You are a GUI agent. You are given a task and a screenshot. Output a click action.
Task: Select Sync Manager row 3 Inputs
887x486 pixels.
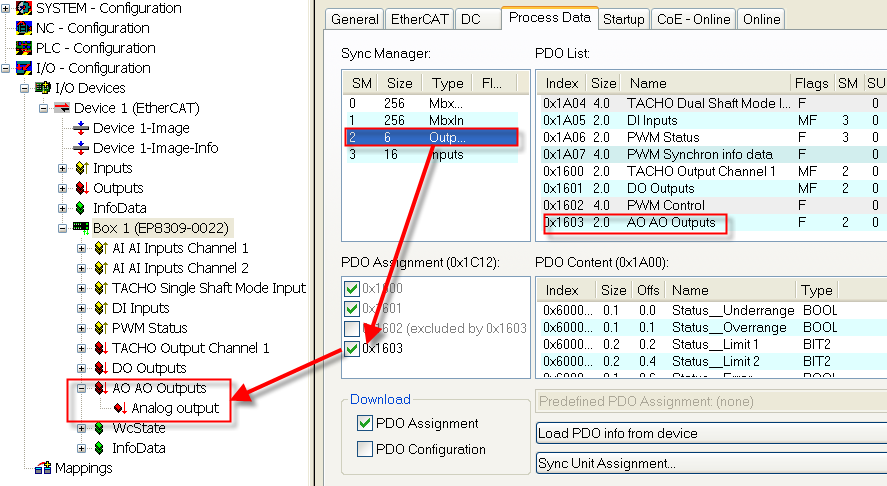pyautogui.click(x=431, y=154)
